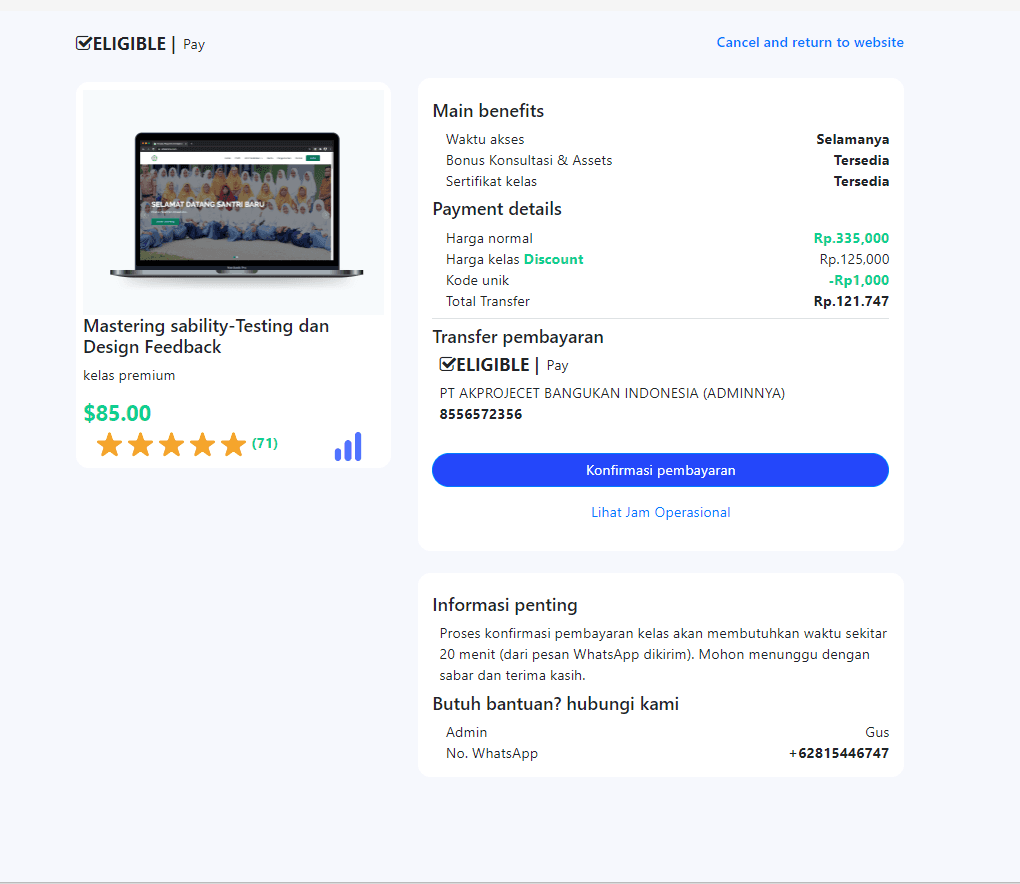Expand the Main benefits section
The image size is (1020, 884).
pos(488,110)
